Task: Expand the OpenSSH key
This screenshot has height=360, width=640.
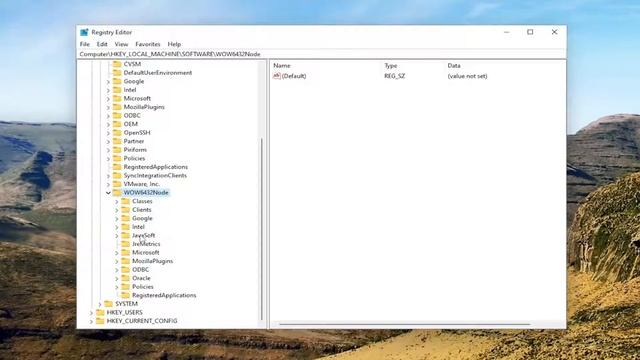Action: [108, 133]
